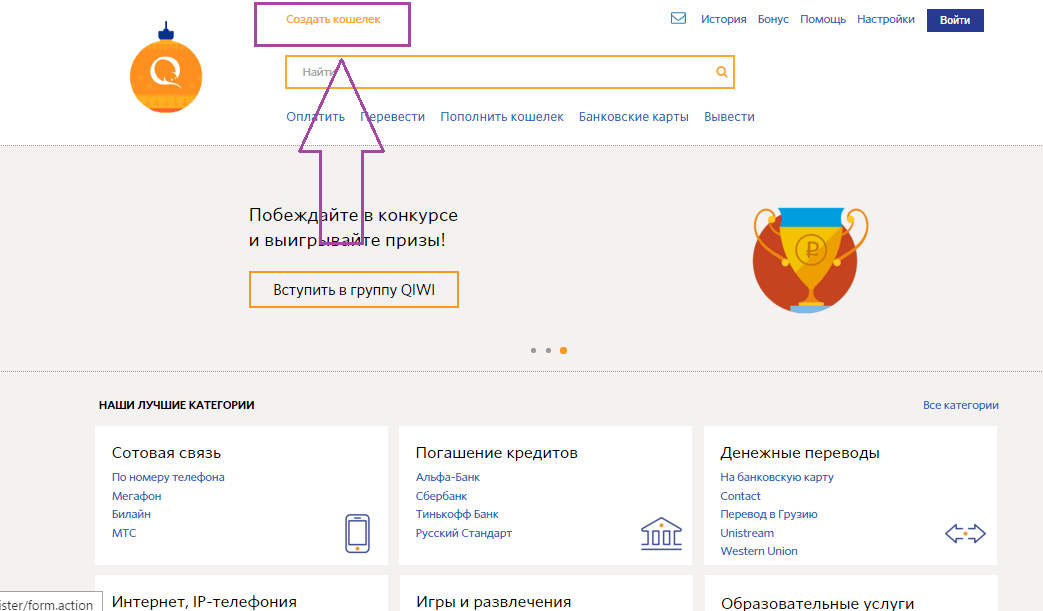Viewport: 1043px width, 611px height.
Task: Choose Сбербанк link
Action: tap(441, 496)
